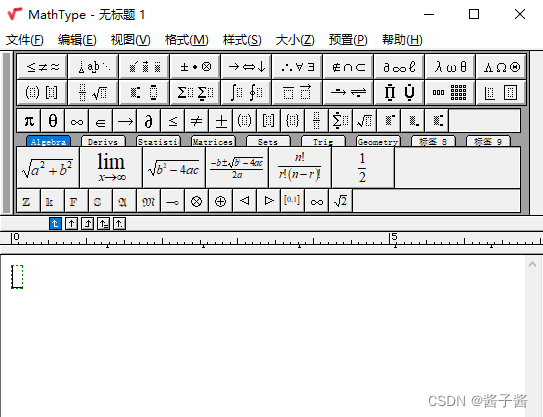
Task: Insert the partial derivative symbol
Action: (149, 121)
